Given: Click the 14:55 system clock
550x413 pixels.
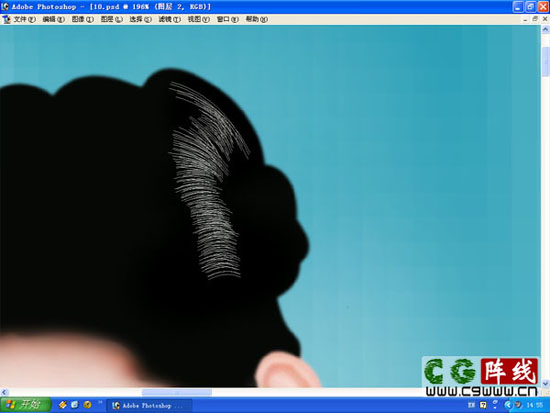Looking at the screenshot, I should (x=534, y=405).
